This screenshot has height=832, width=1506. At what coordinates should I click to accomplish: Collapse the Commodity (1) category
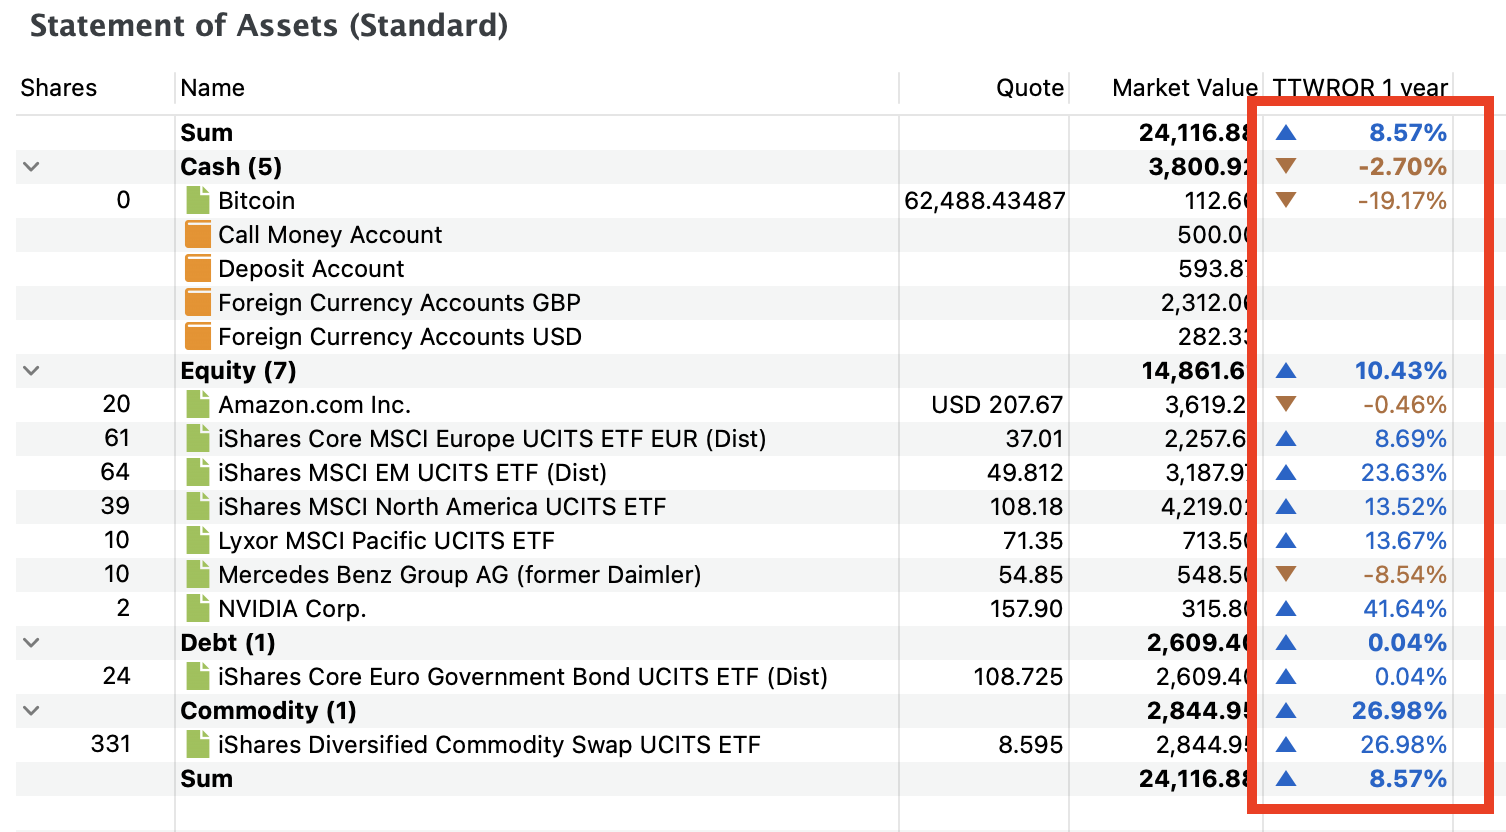click(x=31, y=711)
